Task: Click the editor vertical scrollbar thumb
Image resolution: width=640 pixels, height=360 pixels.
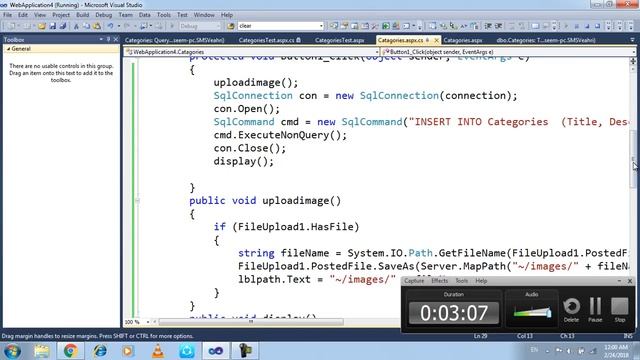Action: click(633, 159)
